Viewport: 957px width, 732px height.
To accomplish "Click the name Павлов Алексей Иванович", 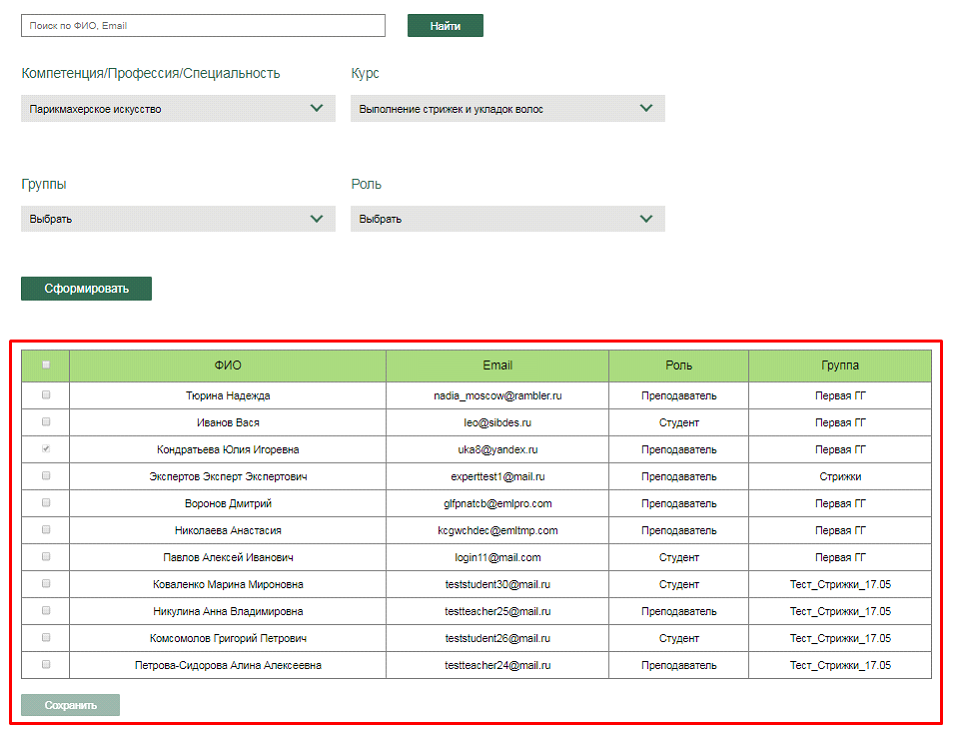I will click(x=228, y=557).
